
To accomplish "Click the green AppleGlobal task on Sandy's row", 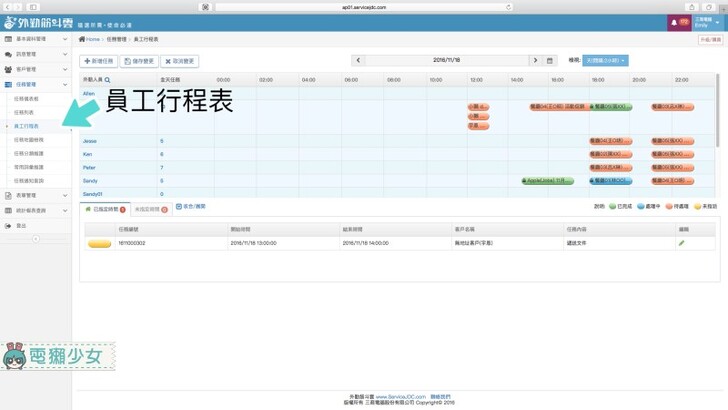I will 548,181.
